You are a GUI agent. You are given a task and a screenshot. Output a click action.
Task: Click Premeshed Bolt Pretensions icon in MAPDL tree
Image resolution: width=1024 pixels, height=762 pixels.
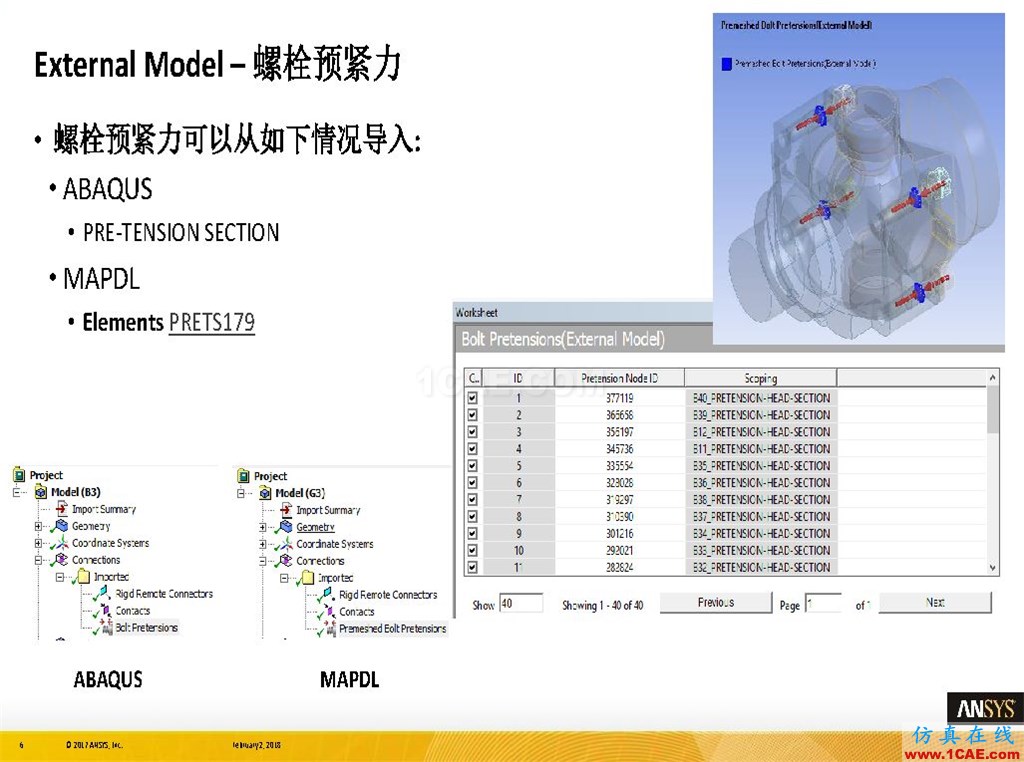328,629
